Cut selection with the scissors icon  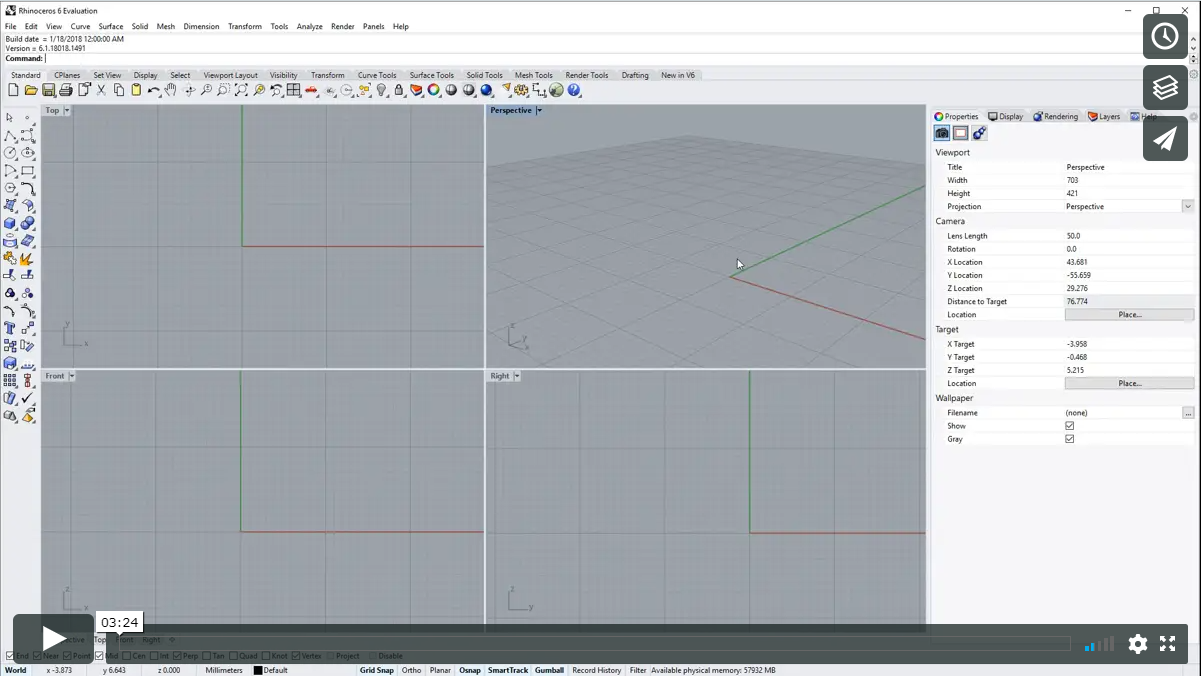[101, 90]
